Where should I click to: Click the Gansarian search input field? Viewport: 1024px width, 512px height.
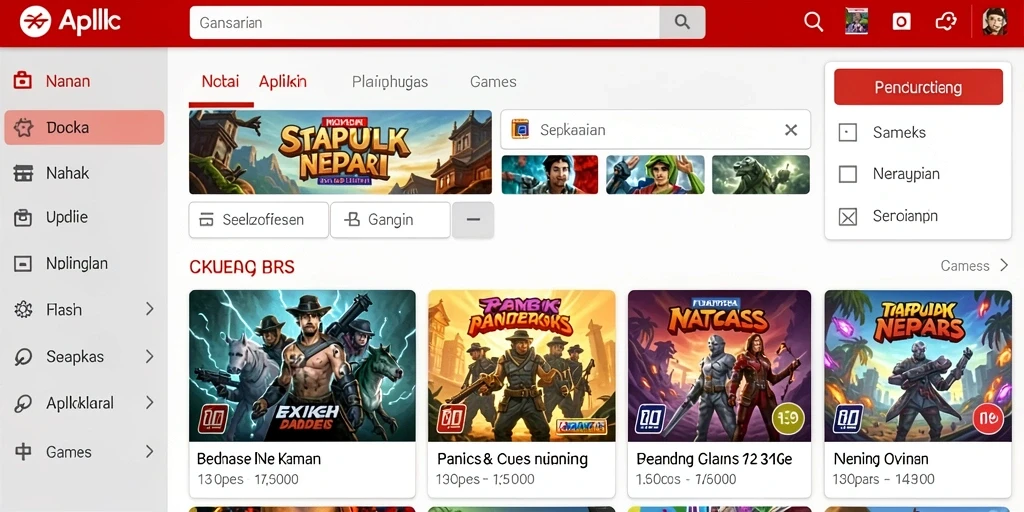coord(424,22)
